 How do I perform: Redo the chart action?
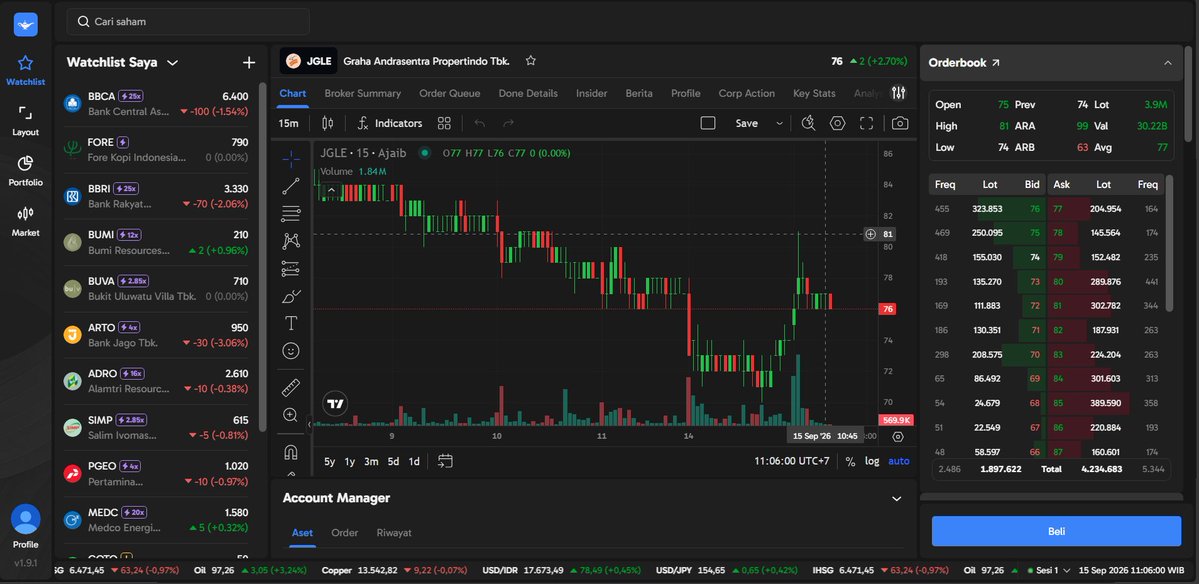pyautogui.click(x=509, y=123)
